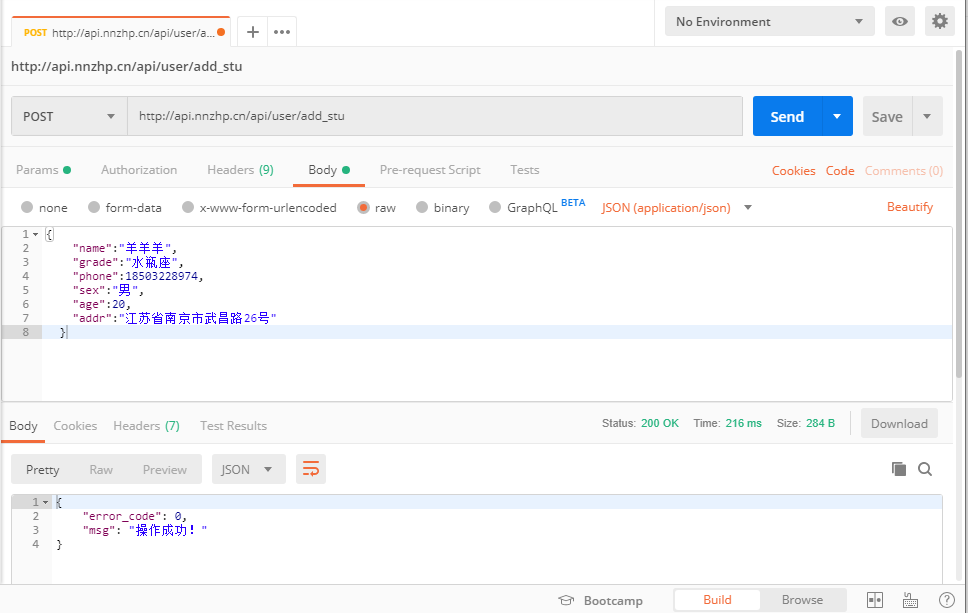Download the response
Image resolution: width=968 pixels, height=613 pixels.
899,423
